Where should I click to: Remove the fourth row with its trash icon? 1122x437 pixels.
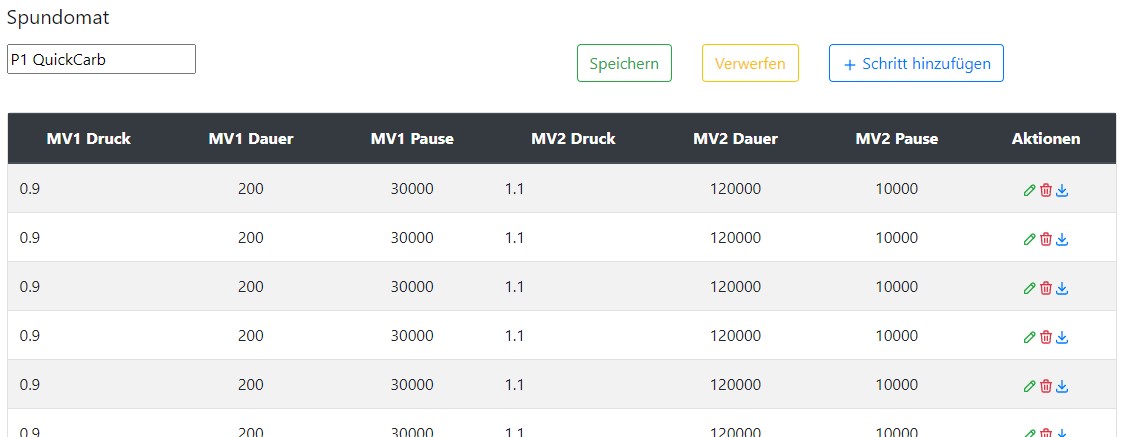point(1046,337)
